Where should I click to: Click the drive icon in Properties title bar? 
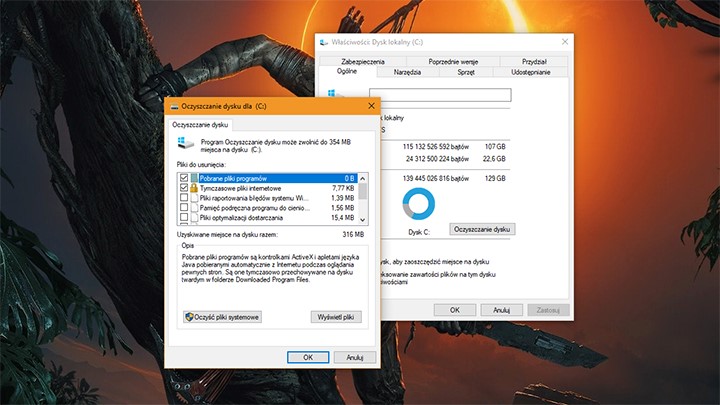pyautogui.click(x=325, y=43)
